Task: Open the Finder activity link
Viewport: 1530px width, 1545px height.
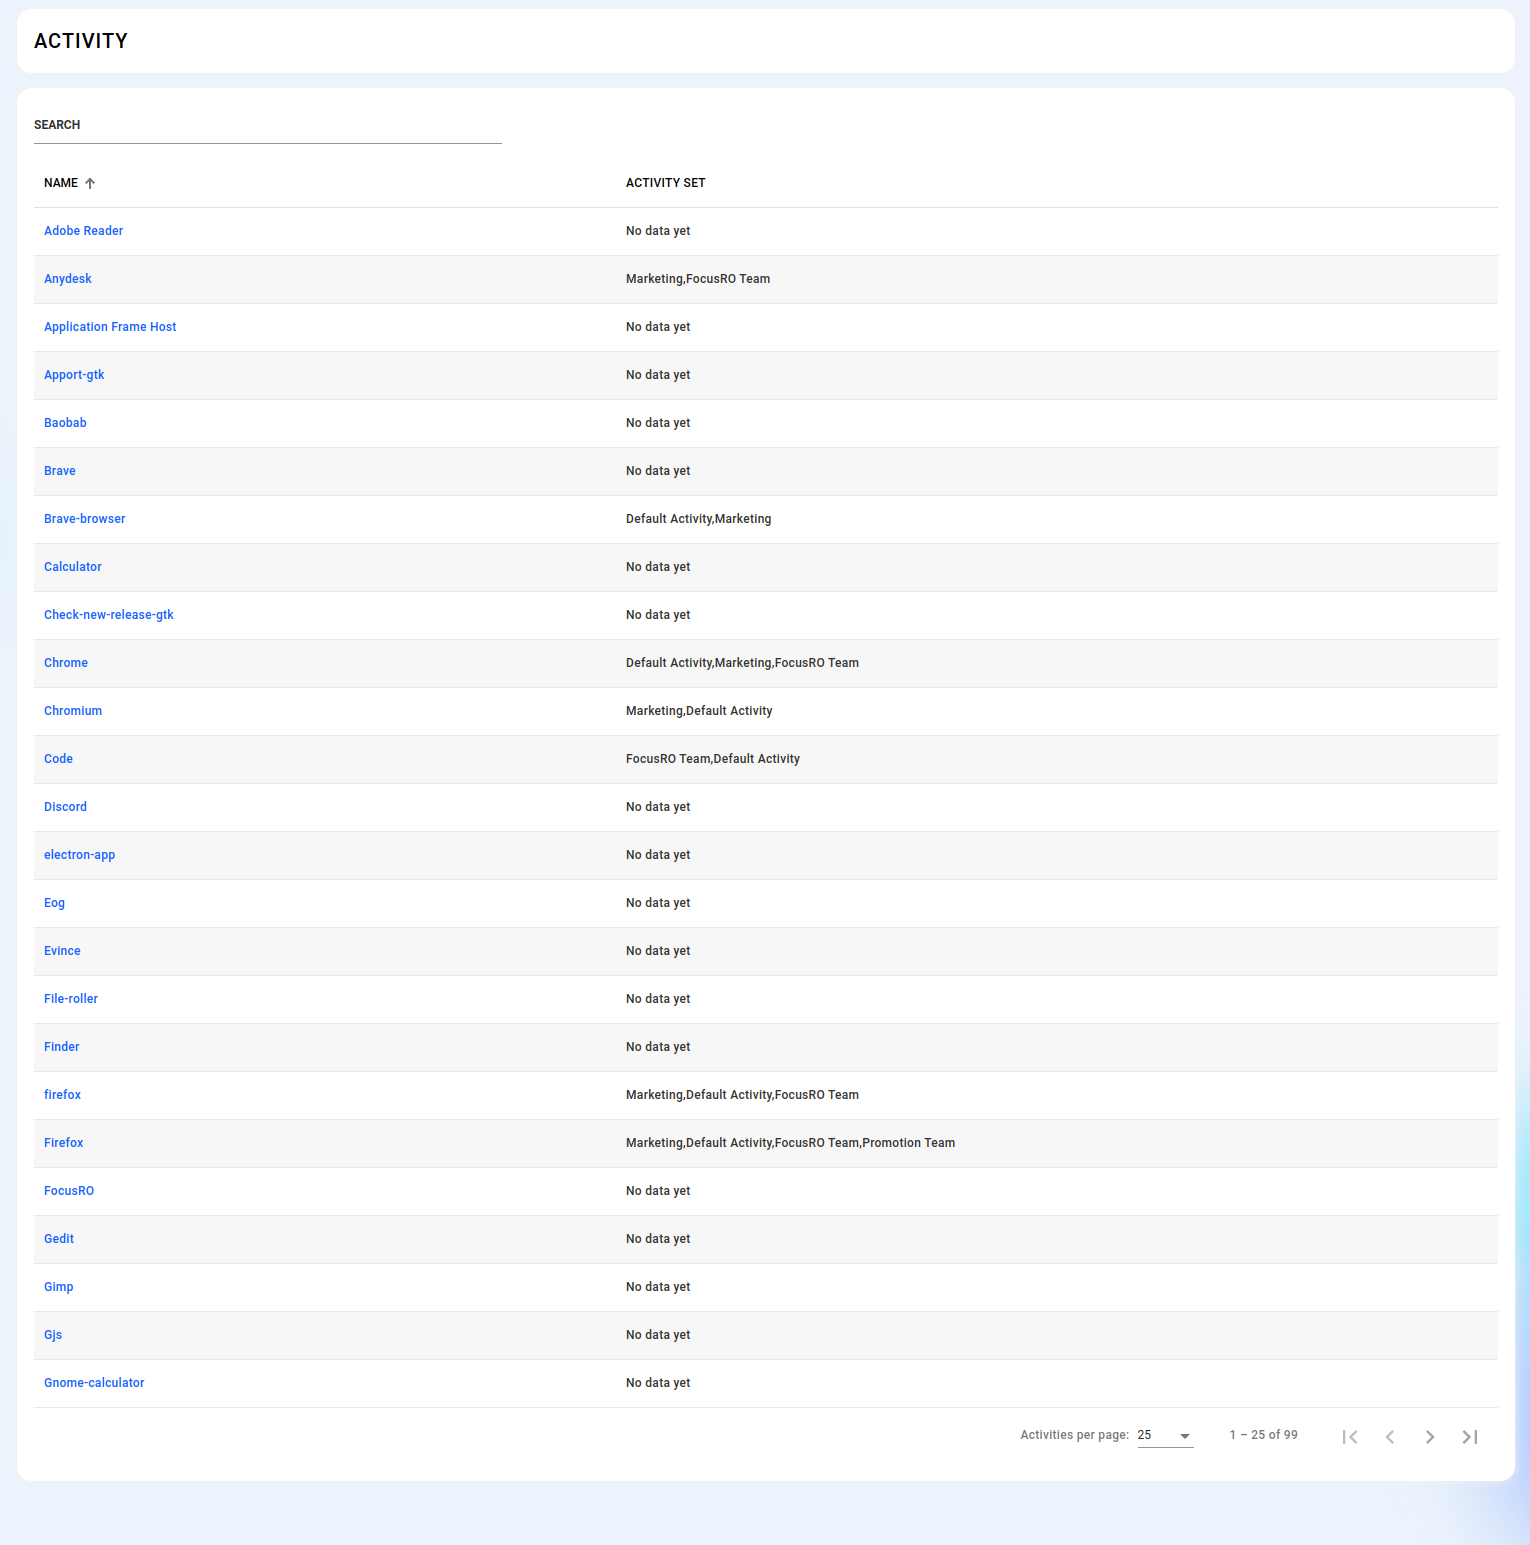Action: point(62,1047)
